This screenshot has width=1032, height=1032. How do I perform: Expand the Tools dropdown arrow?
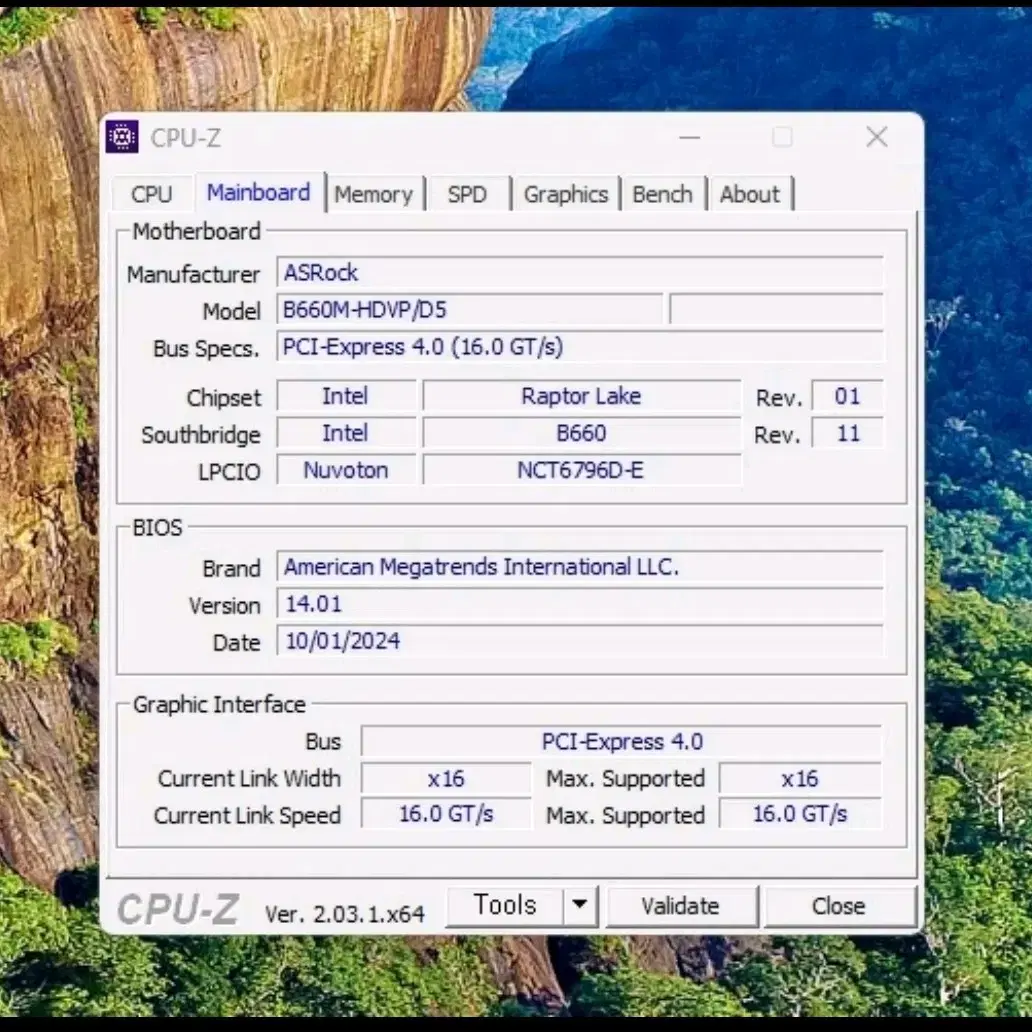click(579, 905)
